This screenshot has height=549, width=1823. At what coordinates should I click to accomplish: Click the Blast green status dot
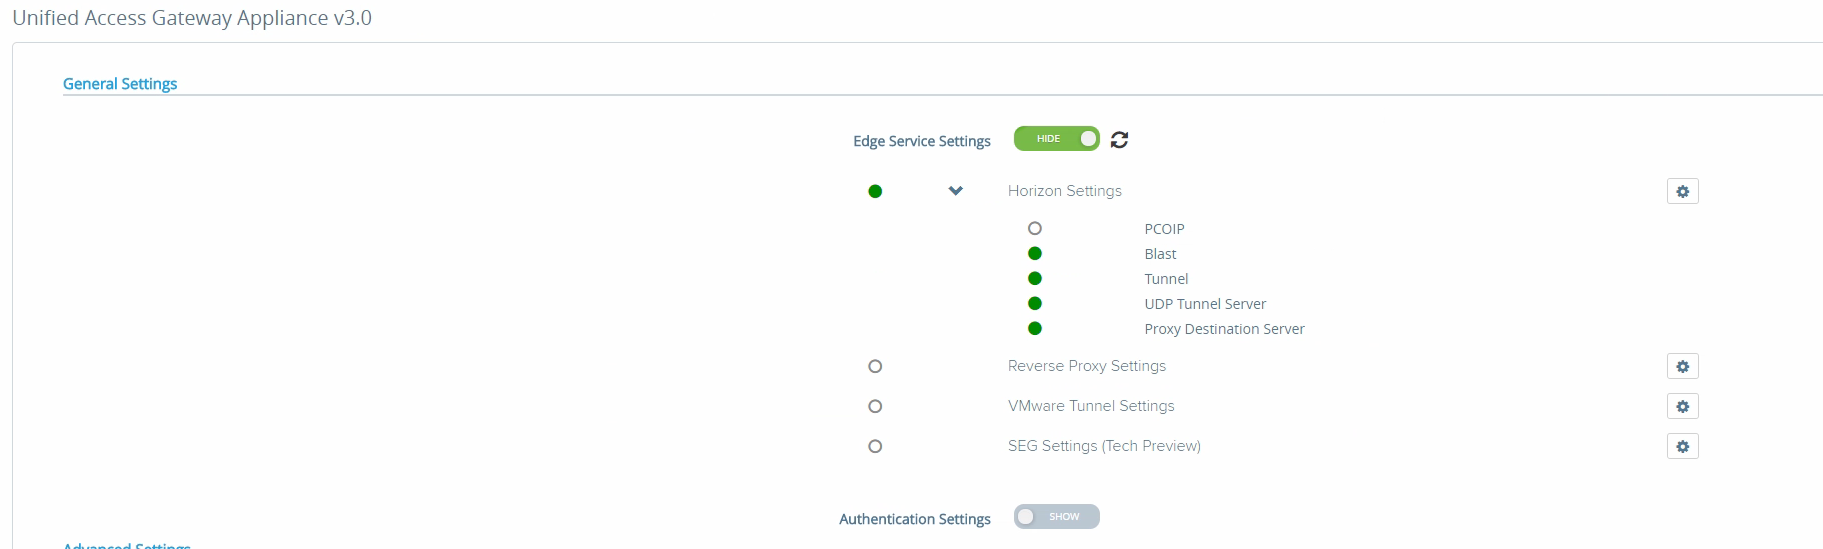(x=1035, y=254)
